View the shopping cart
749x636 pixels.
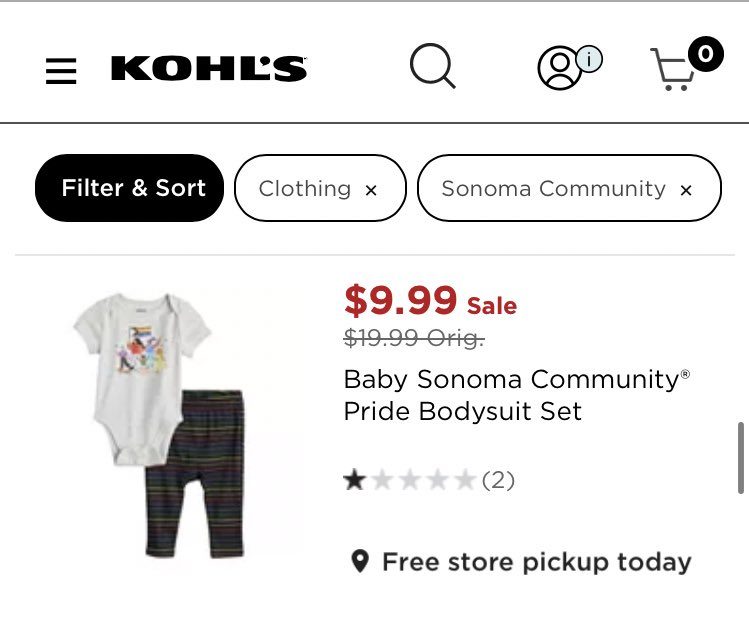coord(673,72)
